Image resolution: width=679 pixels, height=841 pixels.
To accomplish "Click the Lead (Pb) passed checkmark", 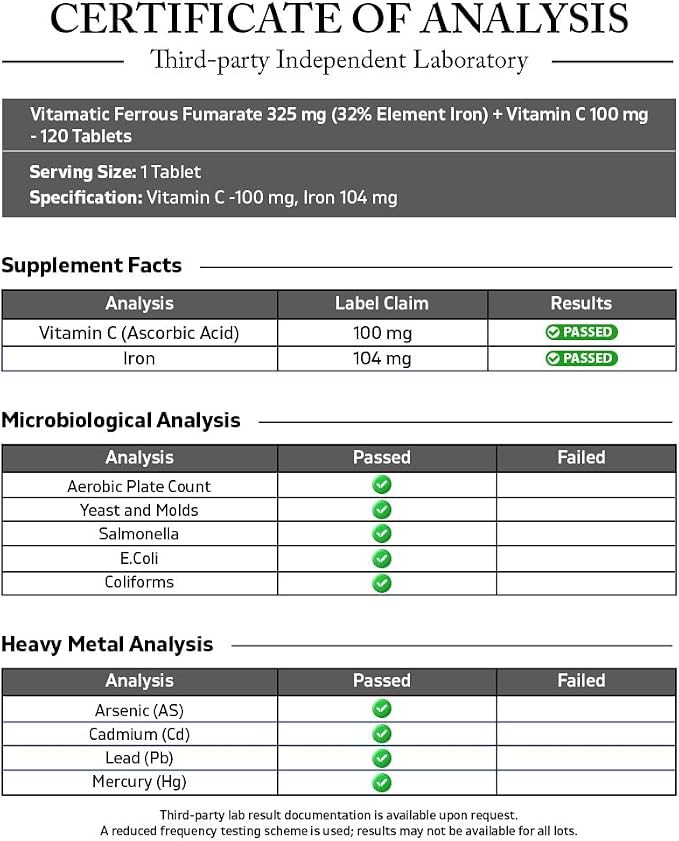I will [382, 758].
